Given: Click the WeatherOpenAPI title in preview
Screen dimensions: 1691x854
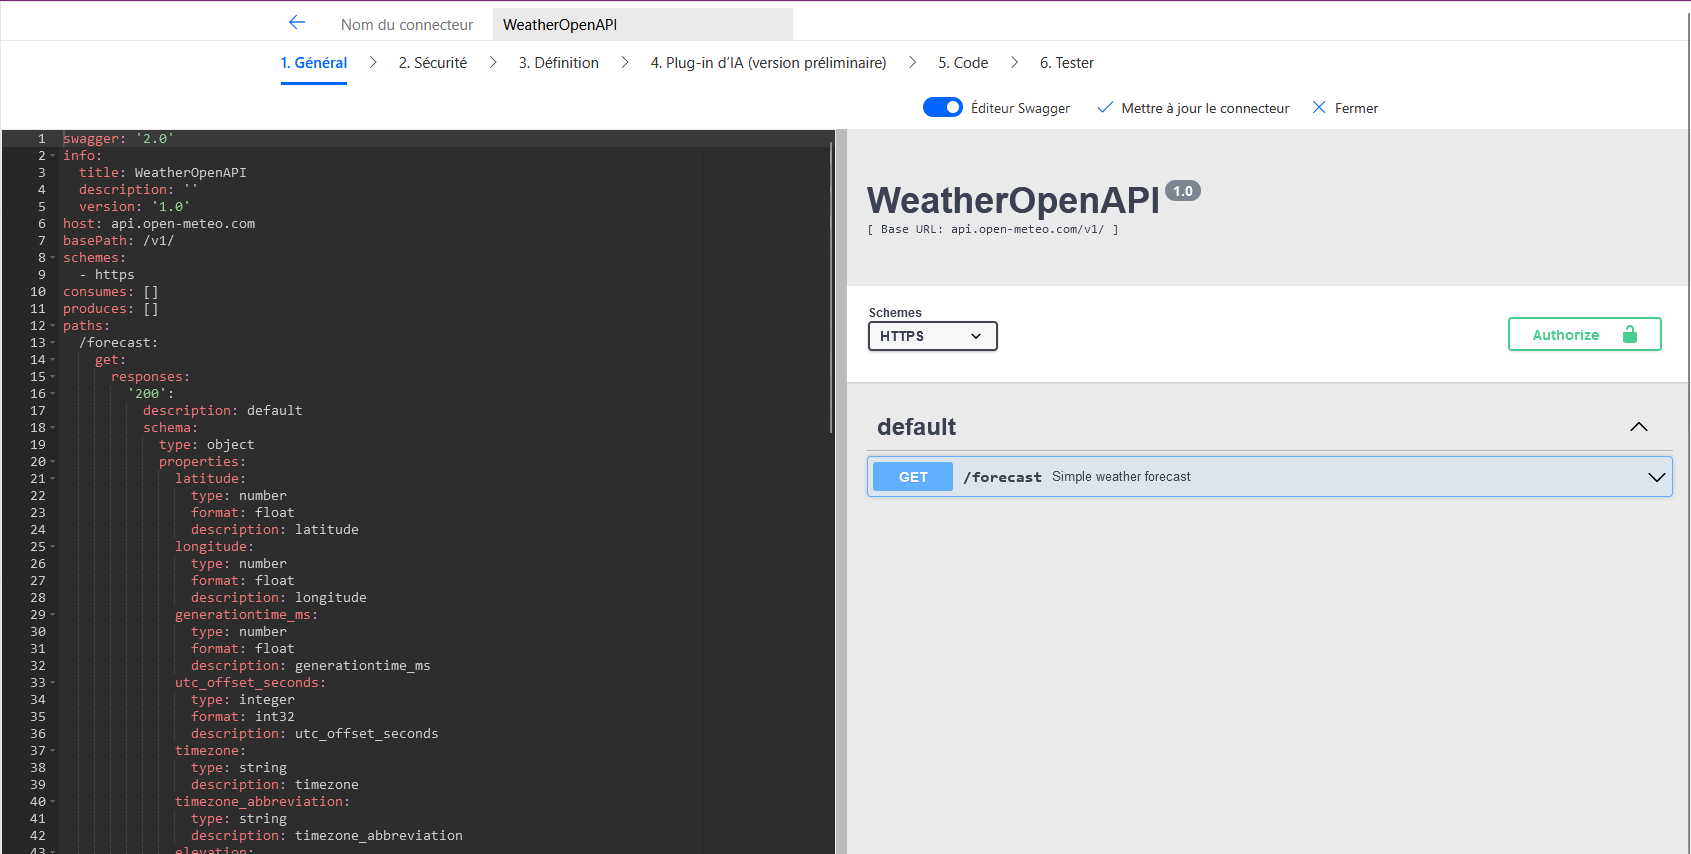Looking at the screenshot, I should pos(1013,200).
